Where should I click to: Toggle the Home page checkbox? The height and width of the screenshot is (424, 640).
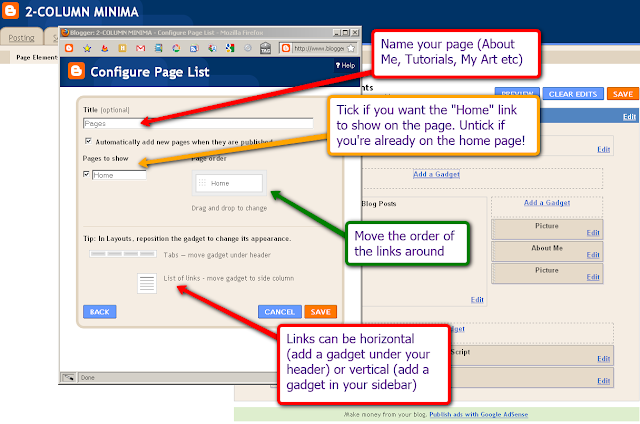tap(86, 174)
